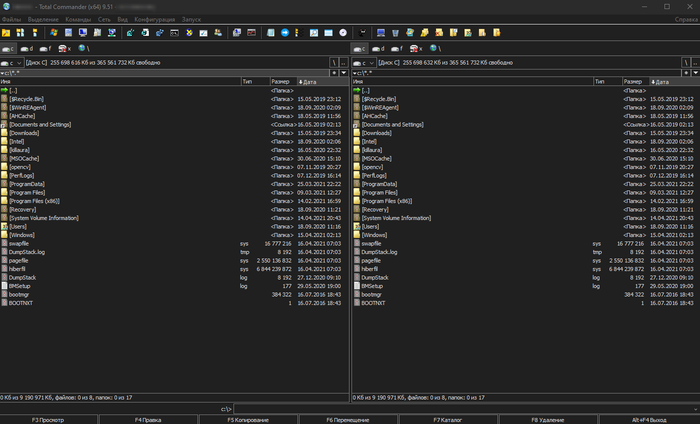Click the teal network connect toolbar icon

point(130,33)
